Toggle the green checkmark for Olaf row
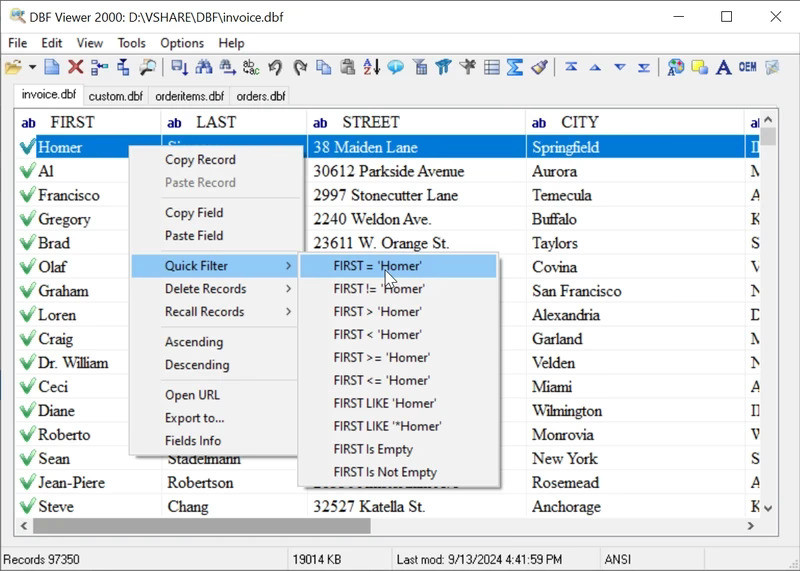The image size is (800, 571). [28, 267]
